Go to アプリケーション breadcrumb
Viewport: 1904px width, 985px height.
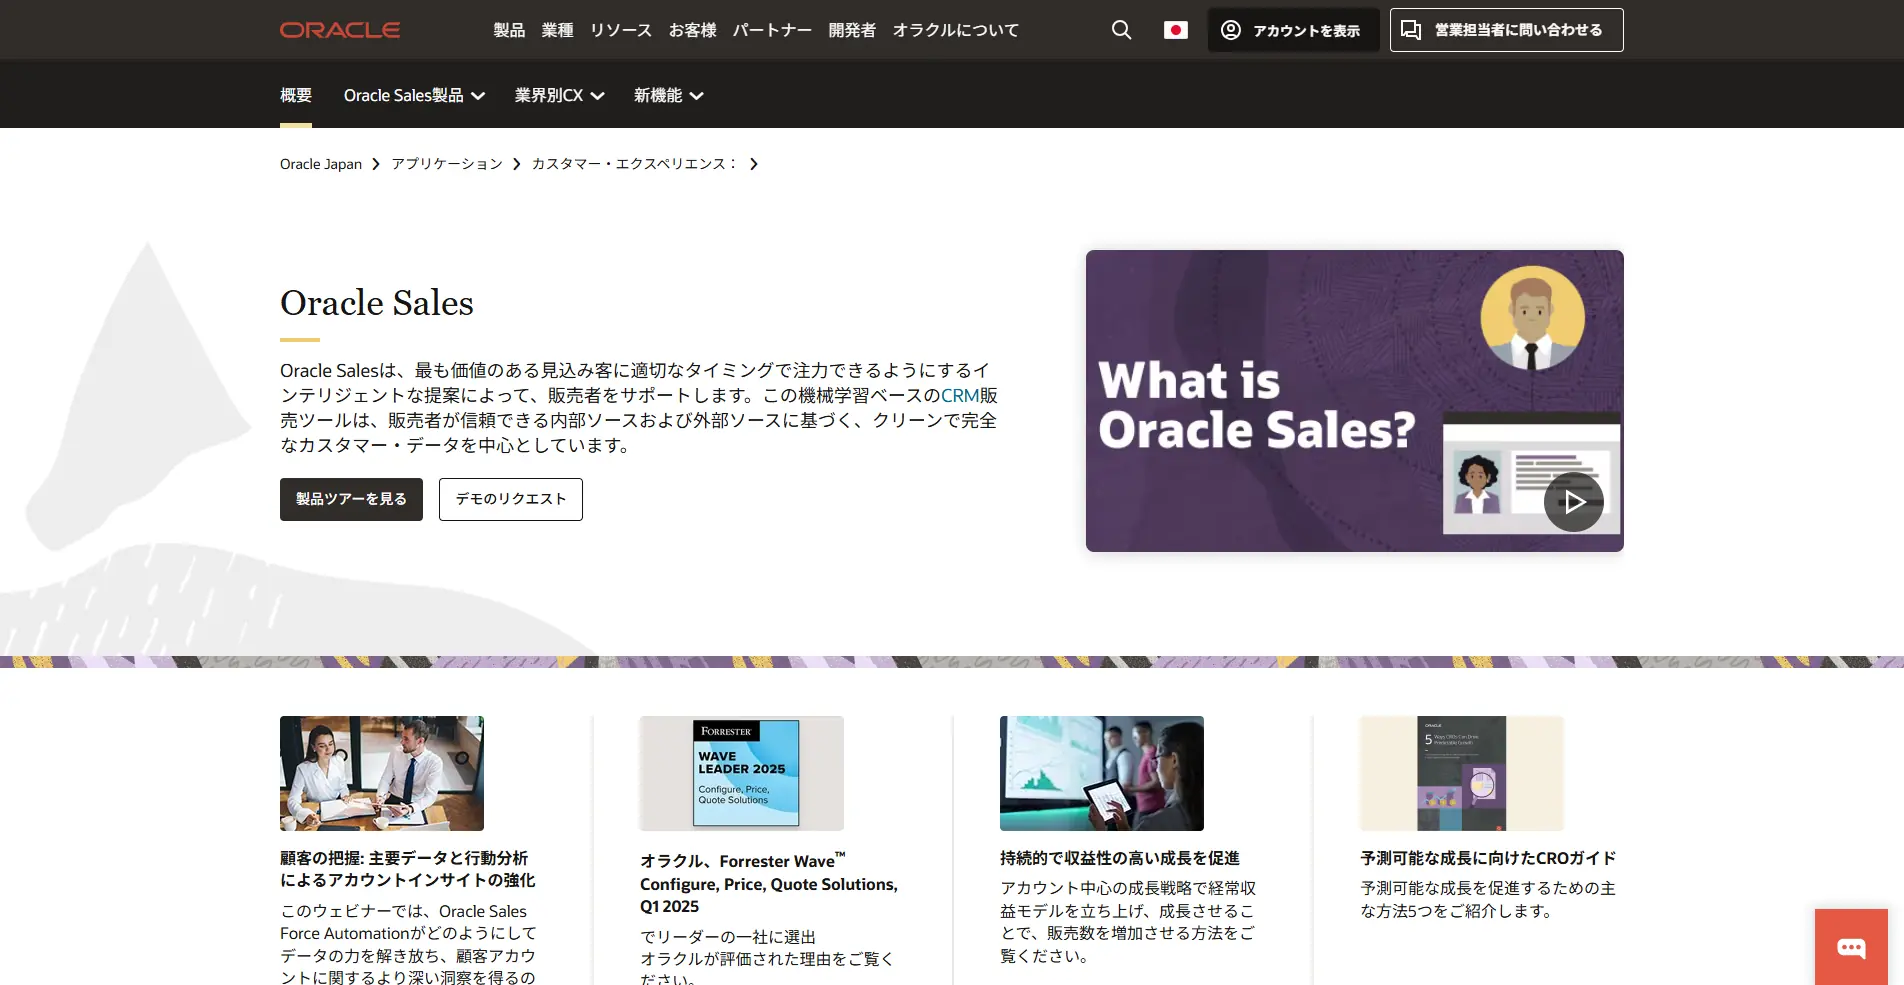[x=447, y=164]
